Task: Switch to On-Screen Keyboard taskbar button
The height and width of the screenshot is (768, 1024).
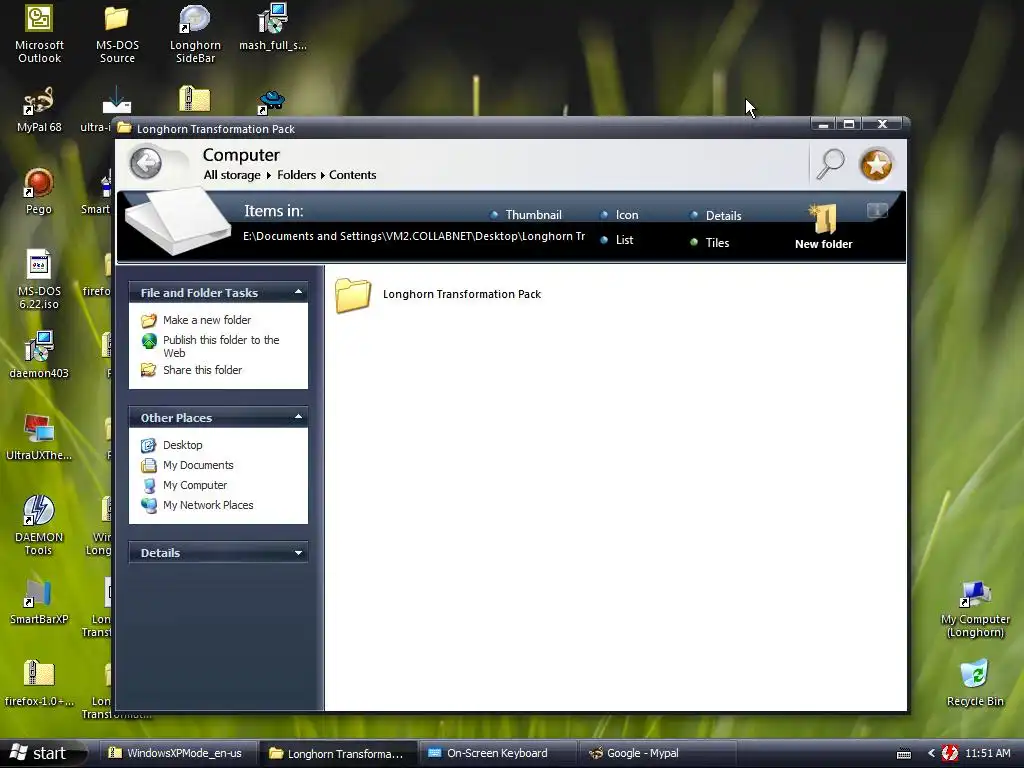Action: (x=498, y=753)
